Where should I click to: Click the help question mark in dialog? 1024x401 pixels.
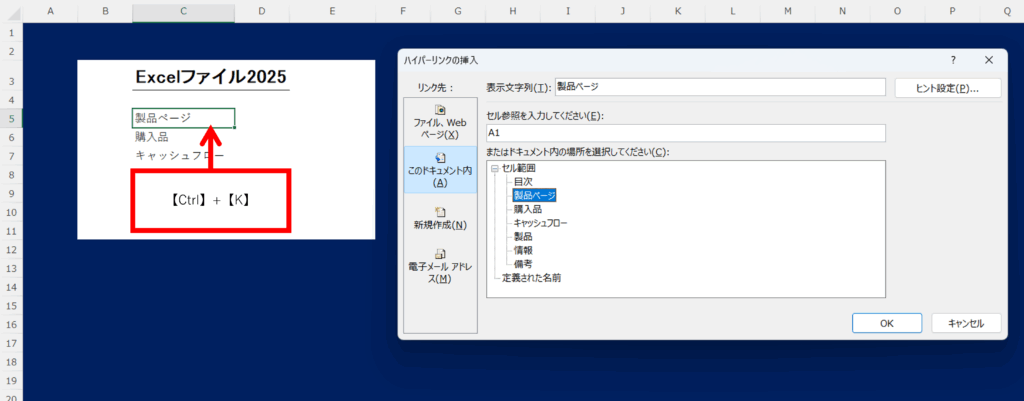point(952,60)
